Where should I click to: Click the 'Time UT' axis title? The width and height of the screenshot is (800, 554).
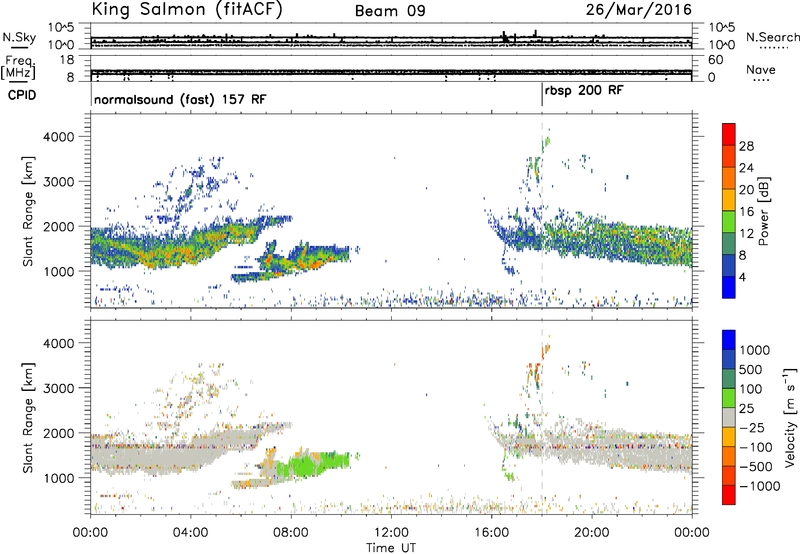click(x=391, y=548)
